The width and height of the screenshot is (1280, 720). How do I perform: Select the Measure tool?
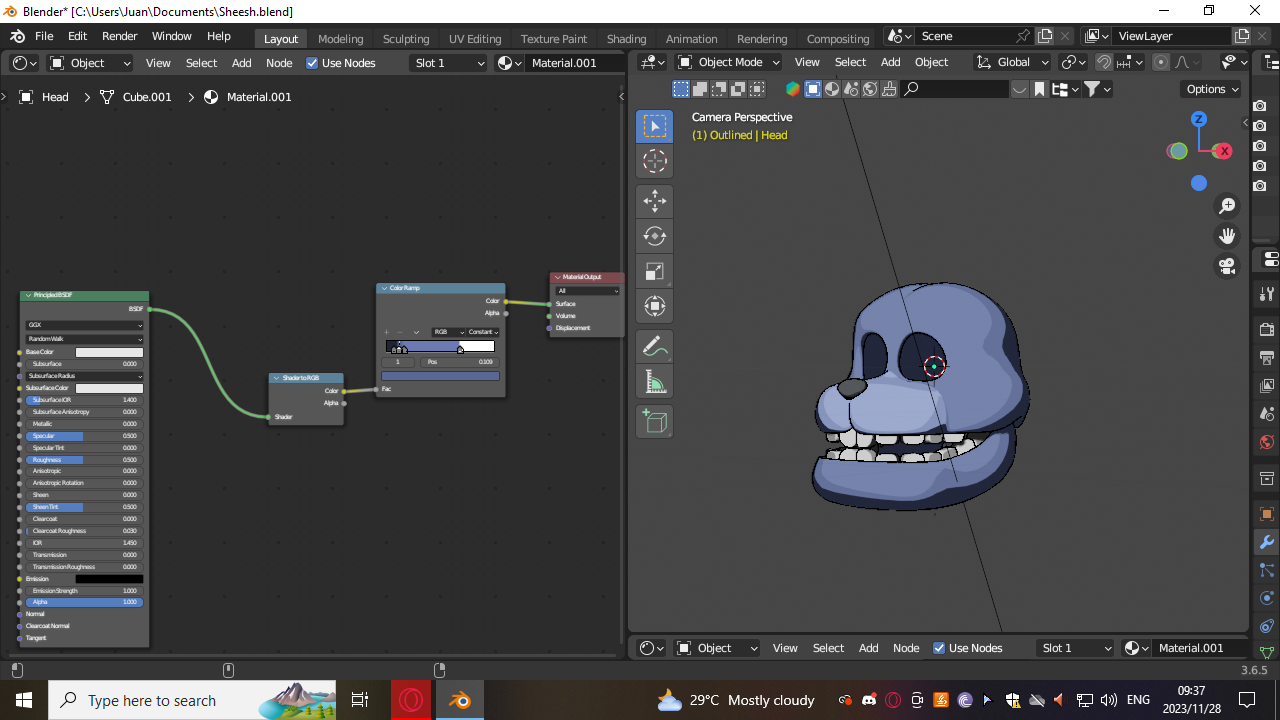coord(654,382)
